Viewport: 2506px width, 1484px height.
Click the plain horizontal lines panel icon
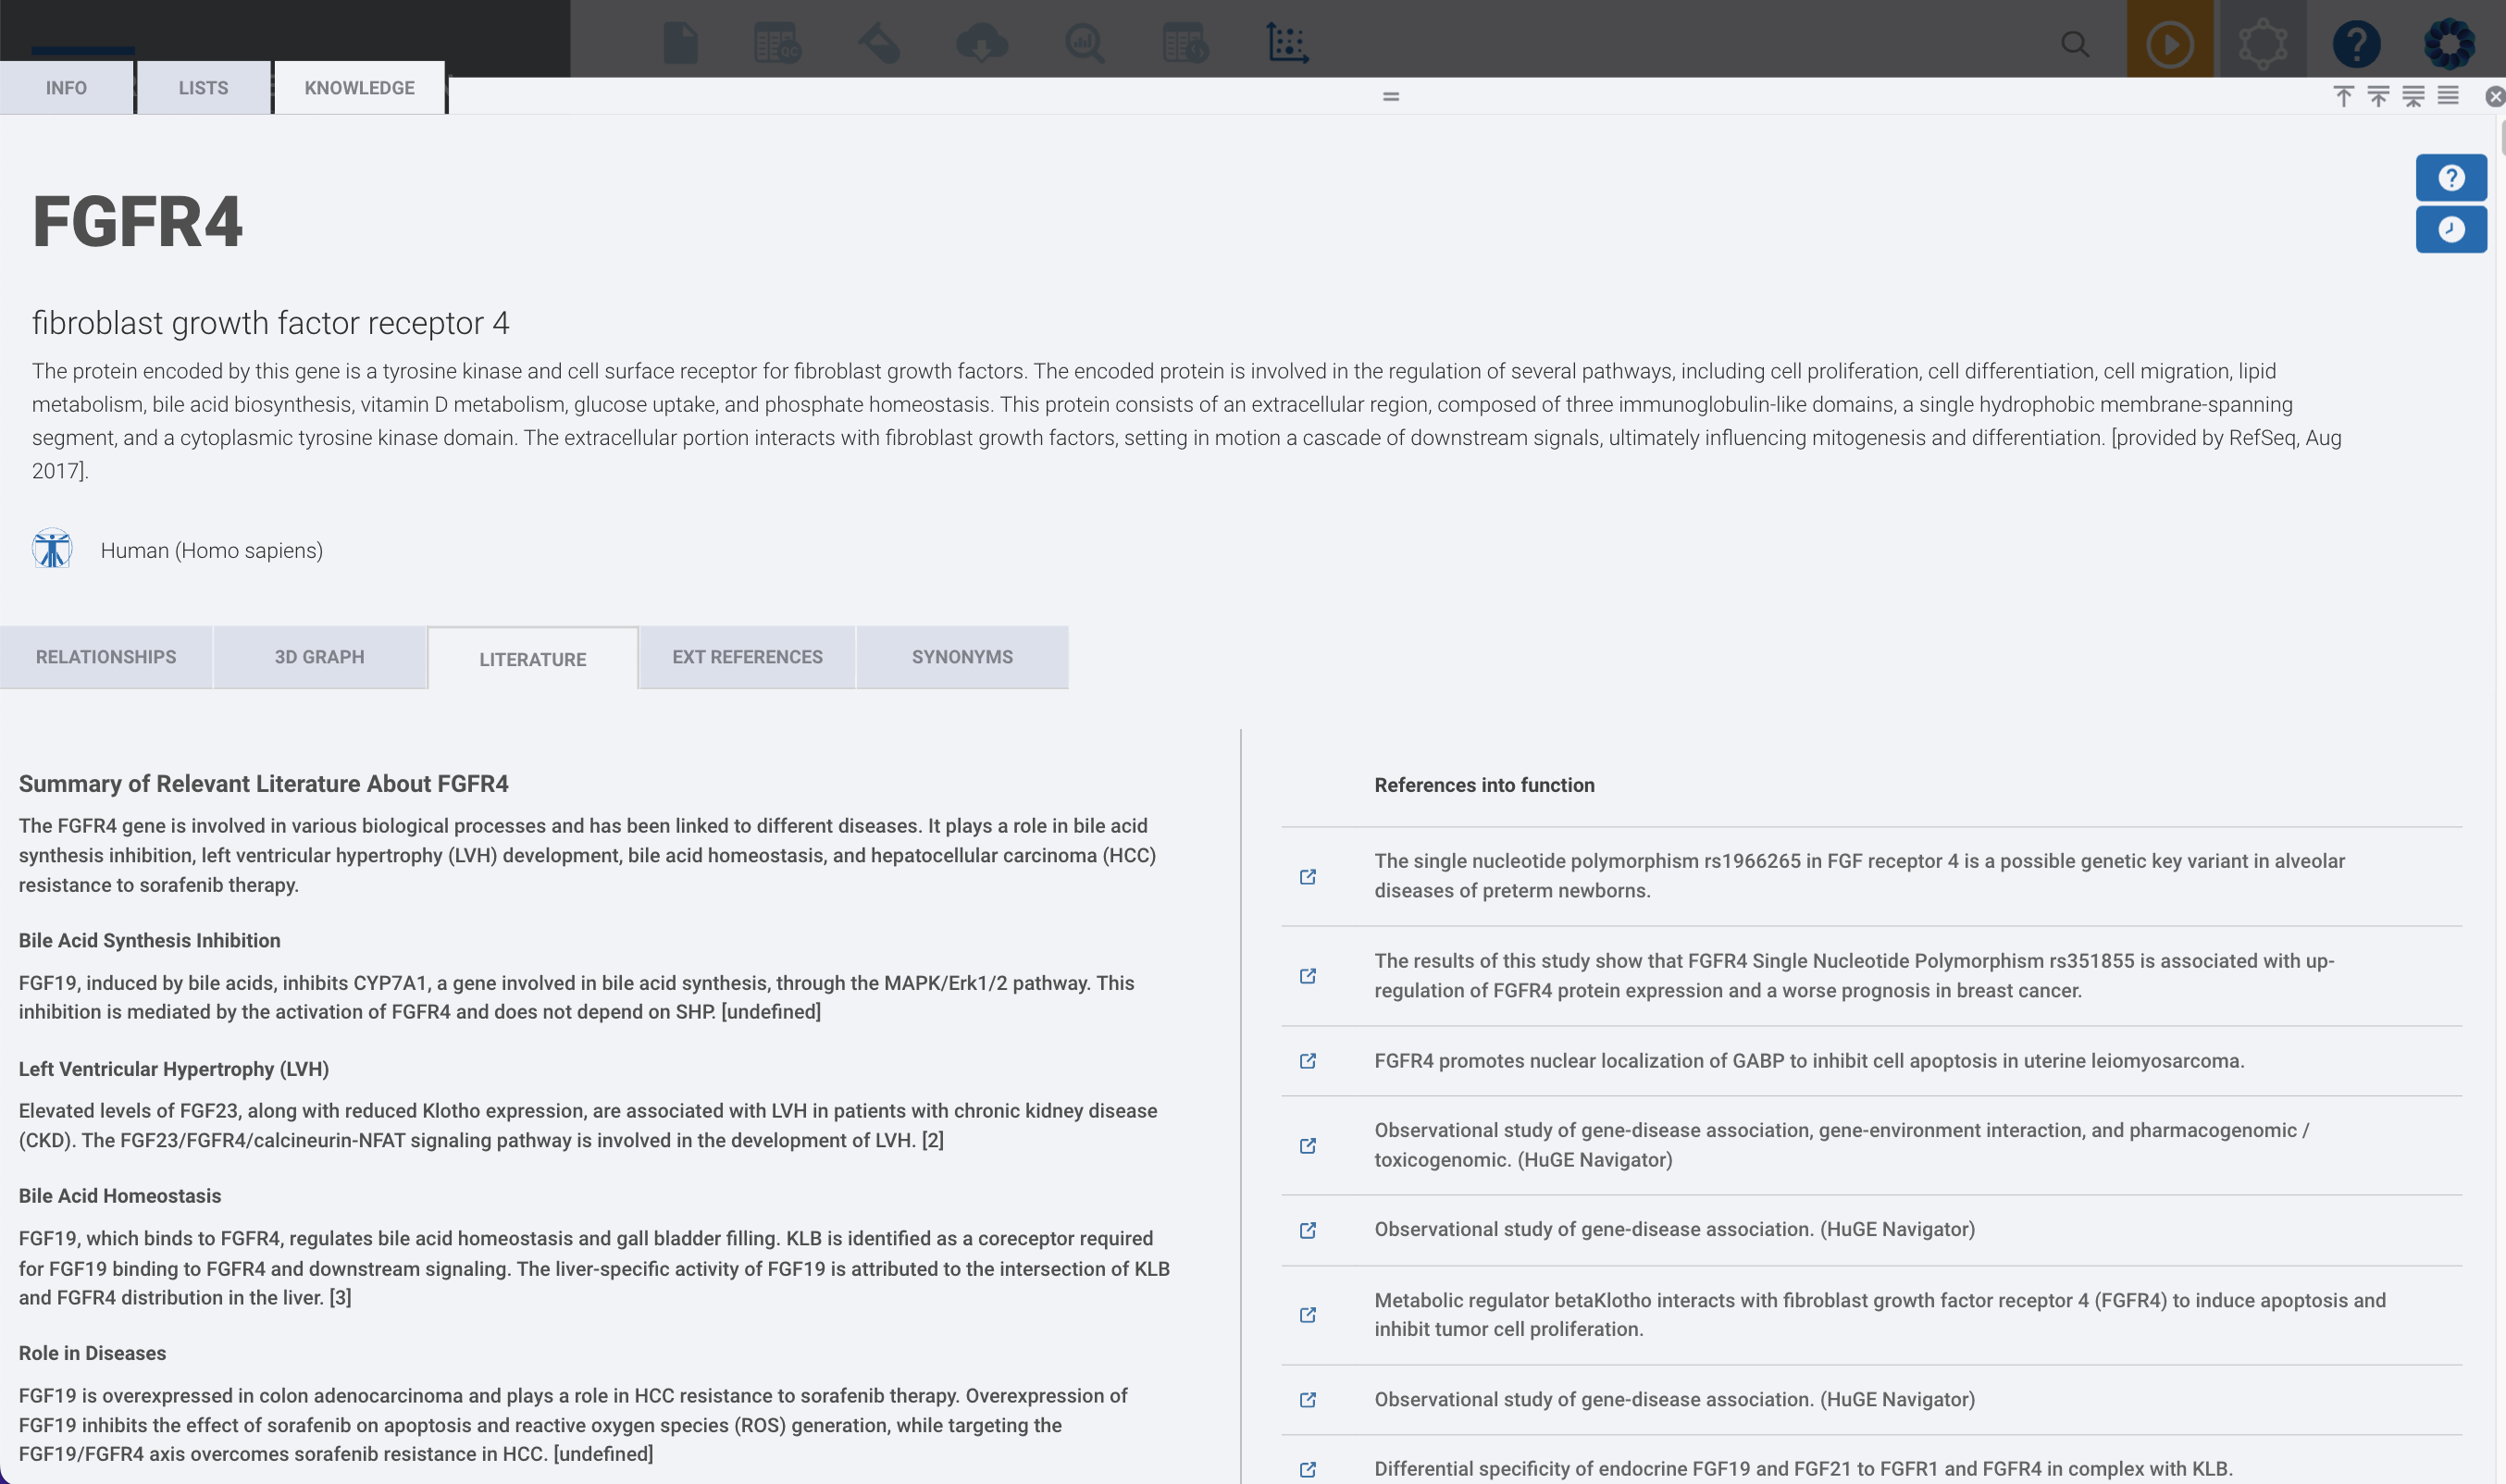point(2448,96)
